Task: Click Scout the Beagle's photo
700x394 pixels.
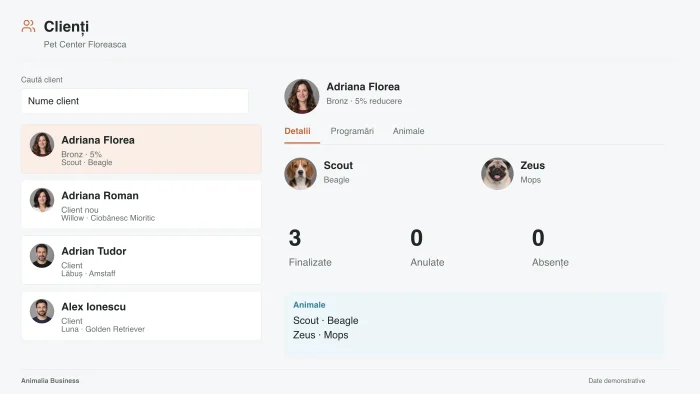Action: [x=300, y=174]
